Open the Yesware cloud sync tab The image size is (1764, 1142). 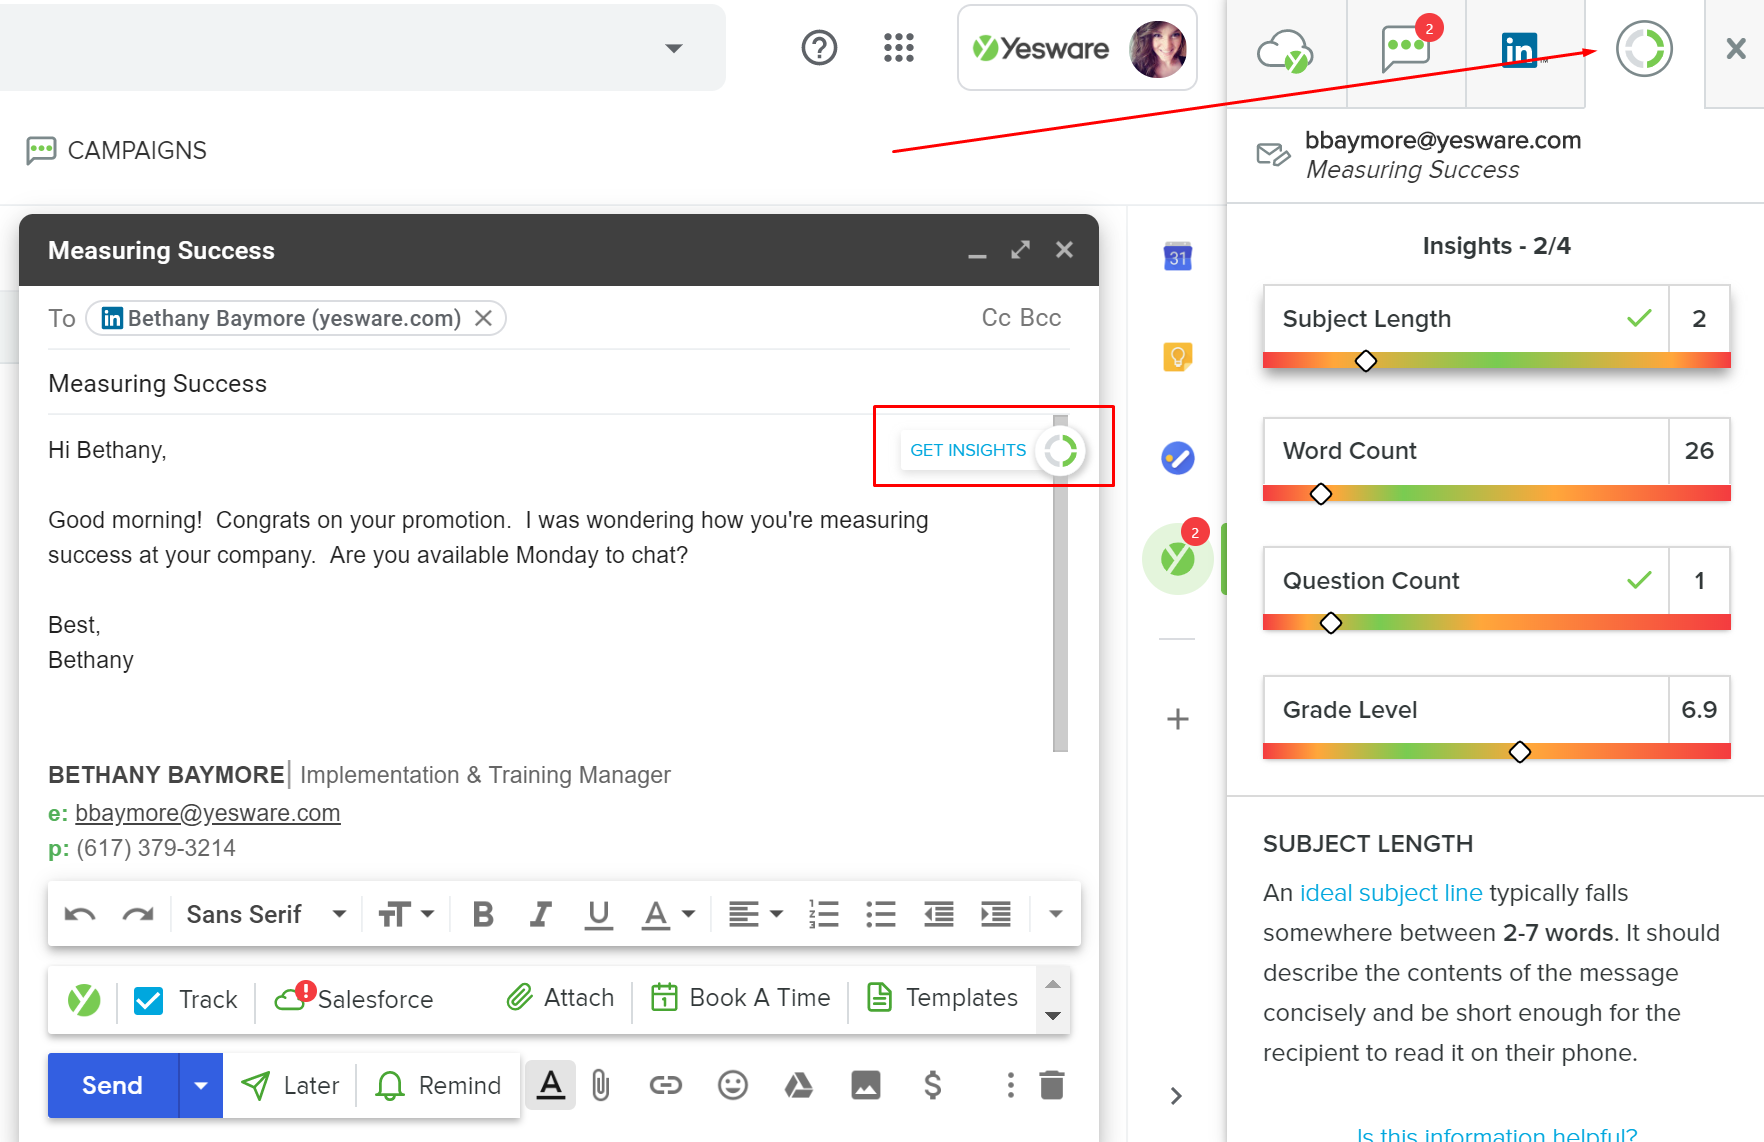coord(1285,50)
